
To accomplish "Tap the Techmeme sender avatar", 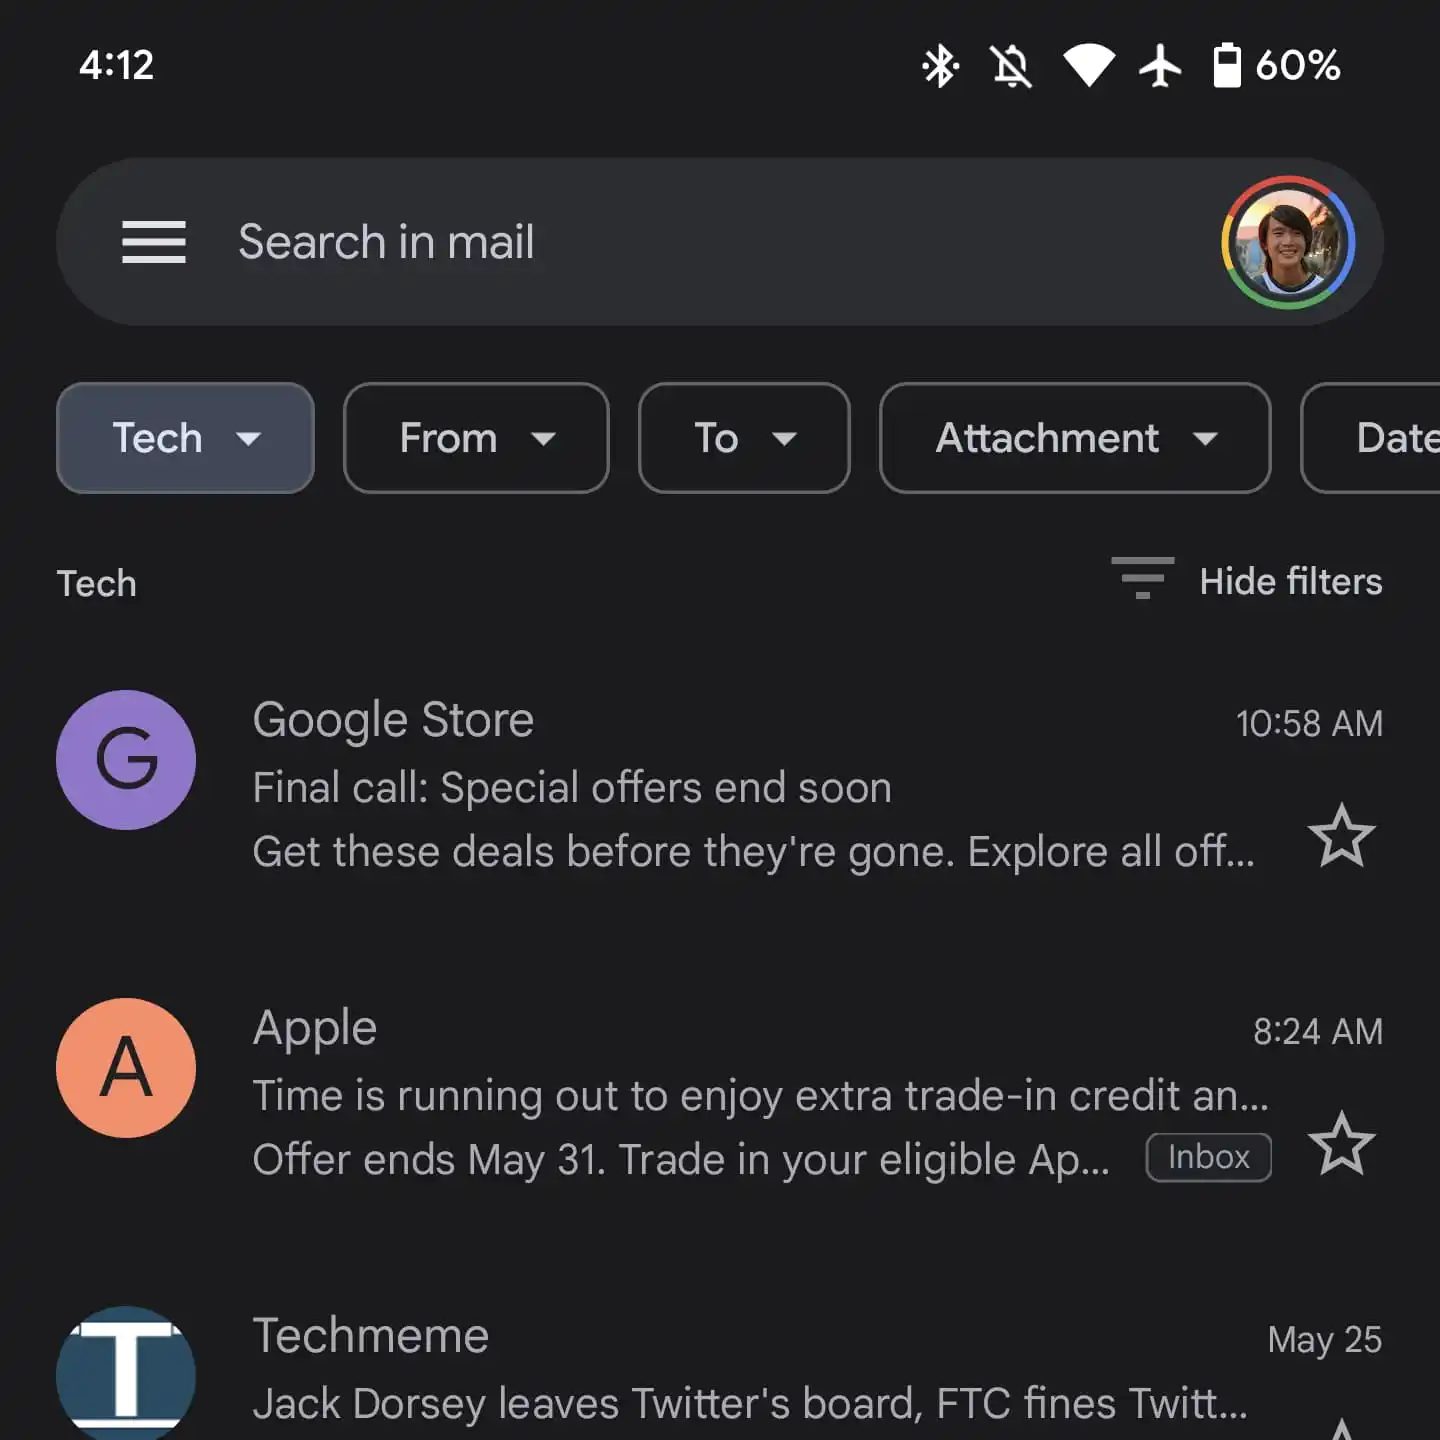I will tap(126, 1372).
